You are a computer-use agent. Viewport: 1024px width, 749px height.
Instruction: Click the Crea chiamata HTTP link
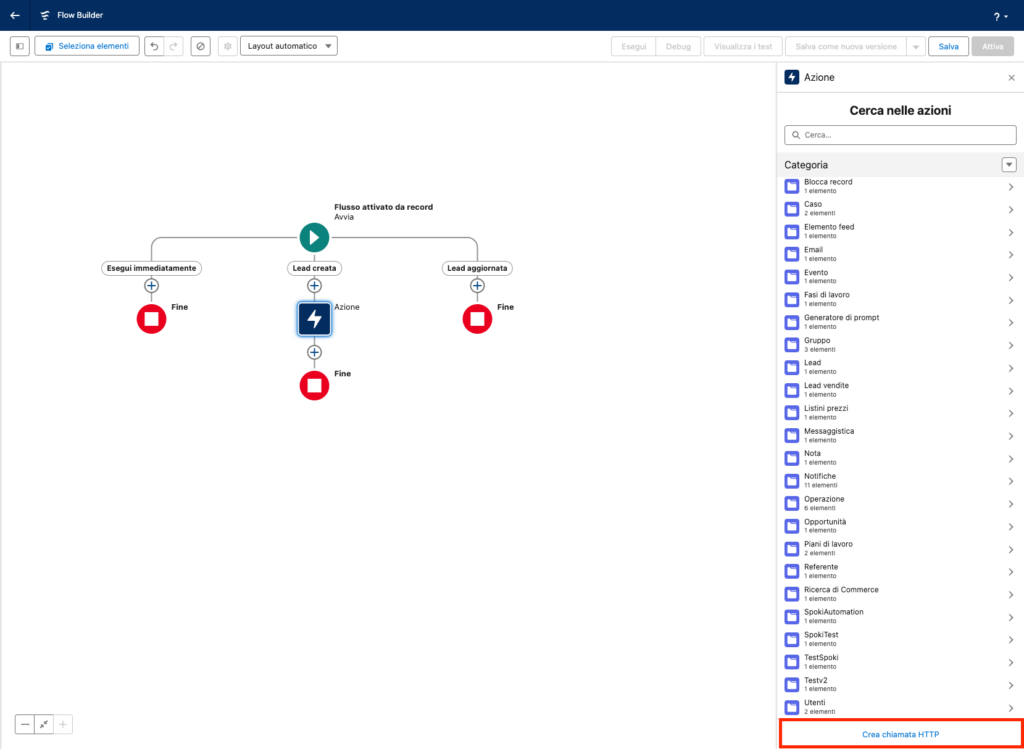900,735
